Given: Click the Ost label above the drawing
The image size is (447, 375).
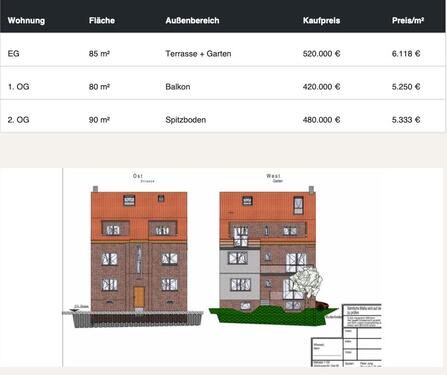Looking at the screenshot, I should 138,176.
